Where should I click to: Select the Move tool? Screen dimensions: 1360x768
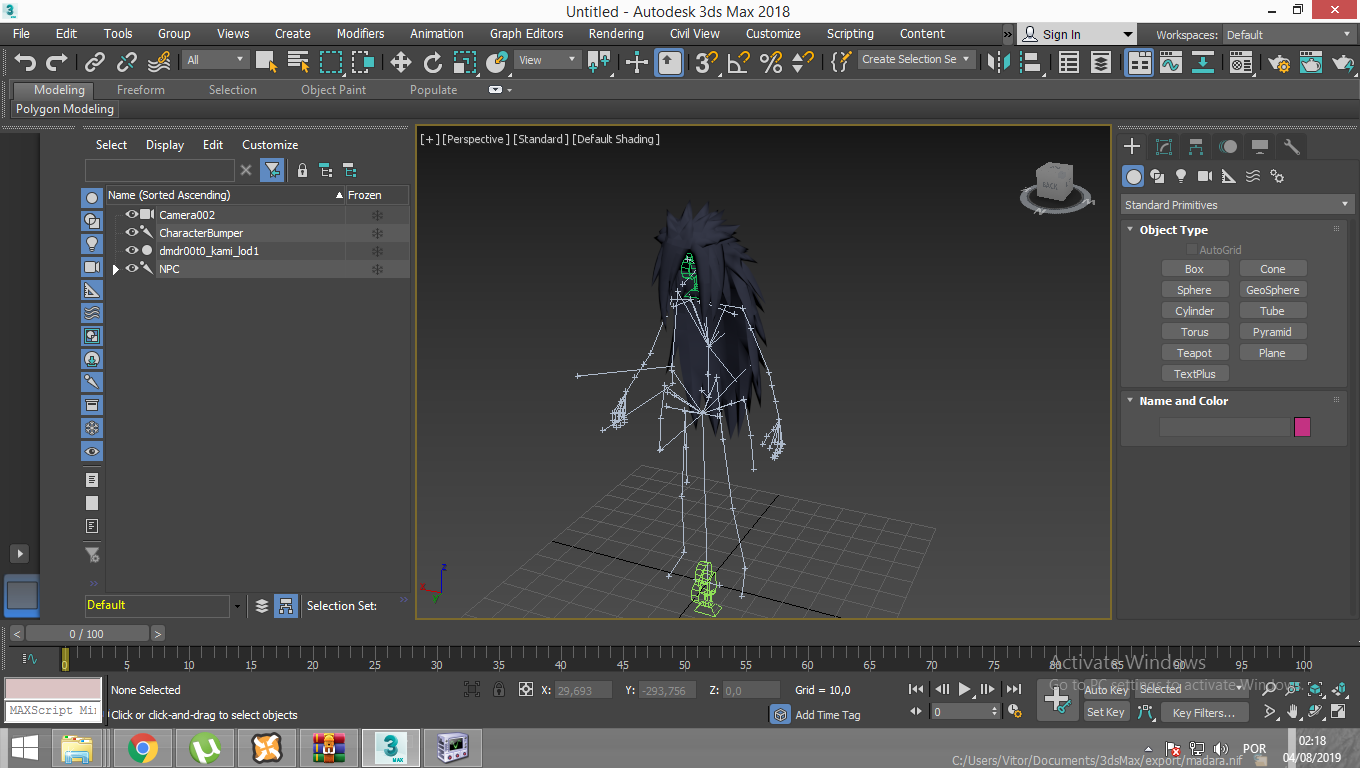pyautogui.click(x=401, y=63)
